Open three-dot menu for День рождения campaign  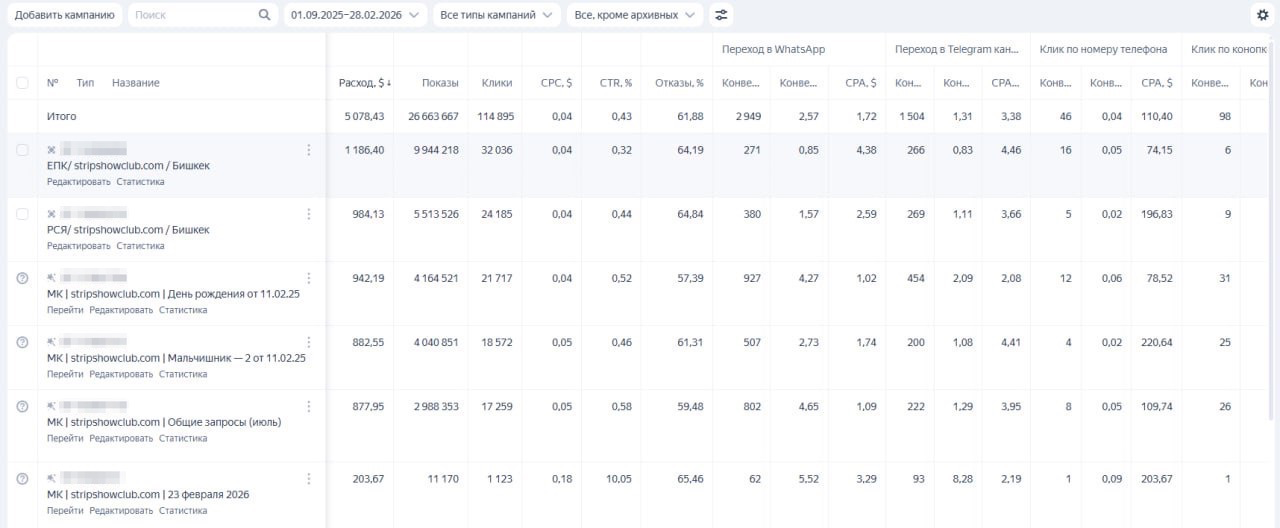308,278
